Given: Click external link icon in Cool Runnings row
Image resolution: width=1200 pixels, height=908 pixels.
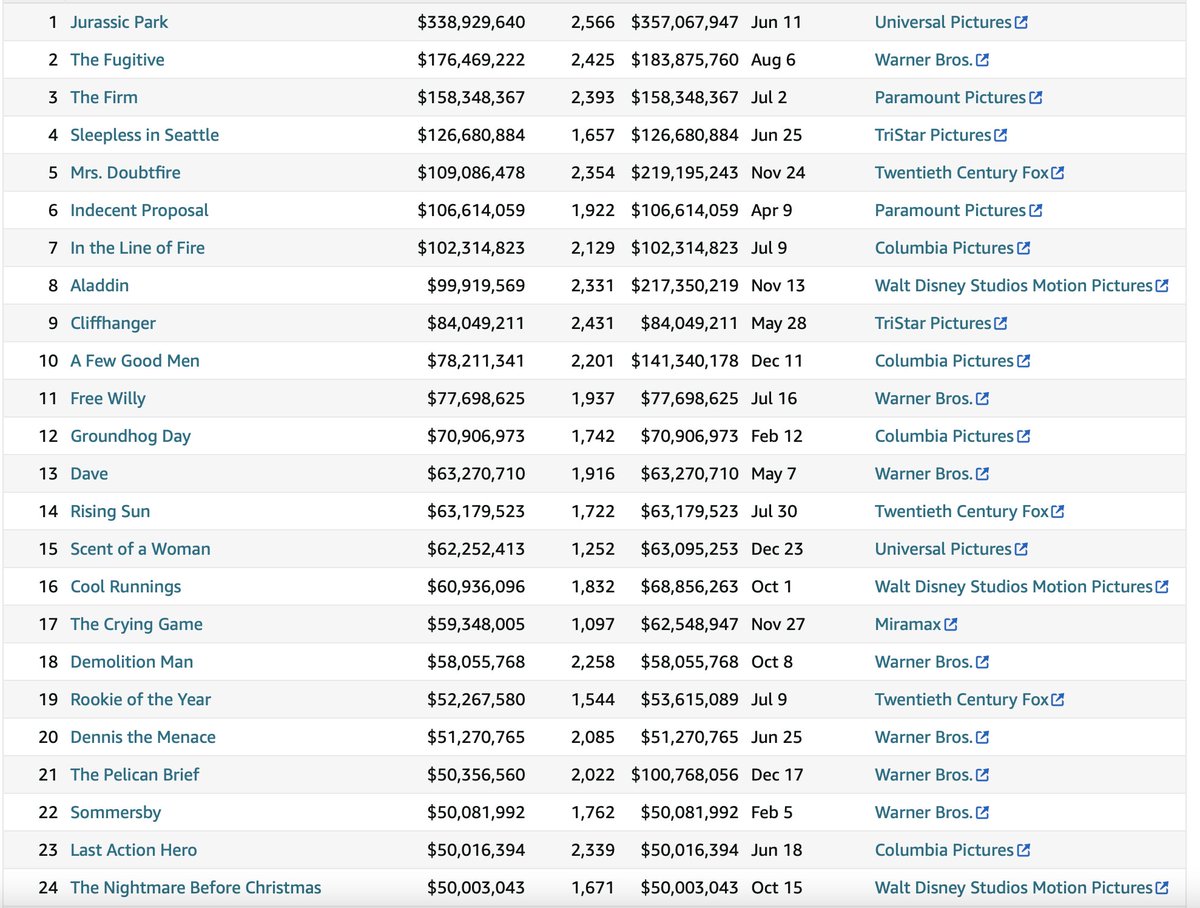Looking at the screenshot, I should click(x=1162, y=587).
